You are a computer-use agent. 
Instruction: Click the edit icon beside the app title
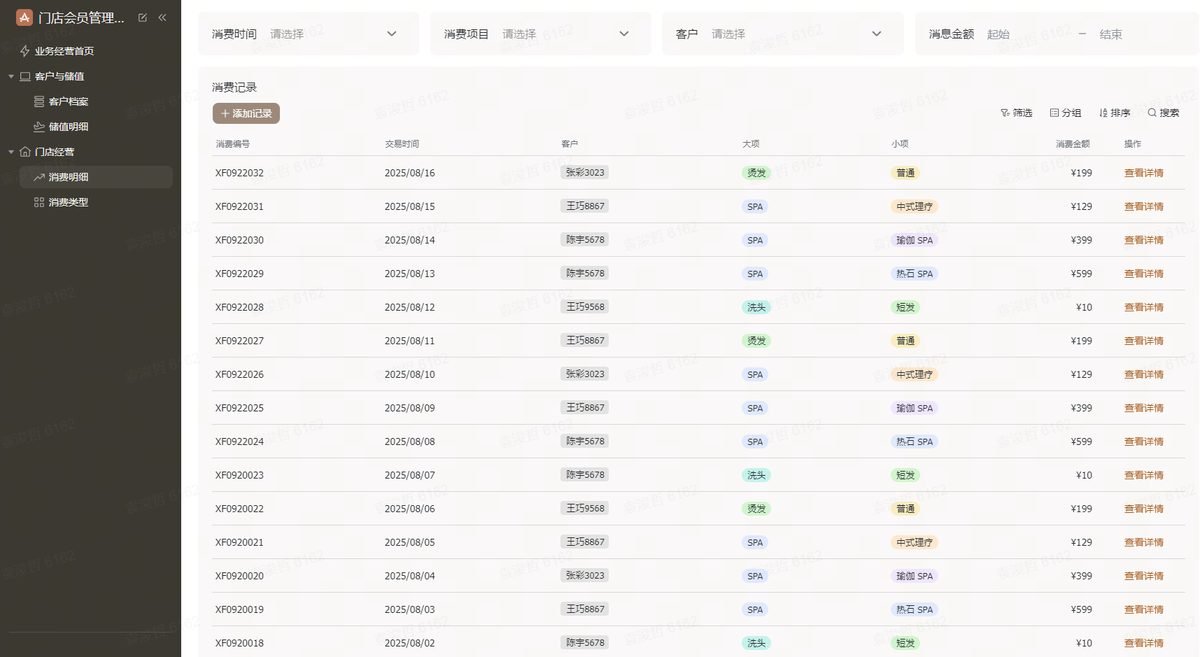tap(142, 18)
